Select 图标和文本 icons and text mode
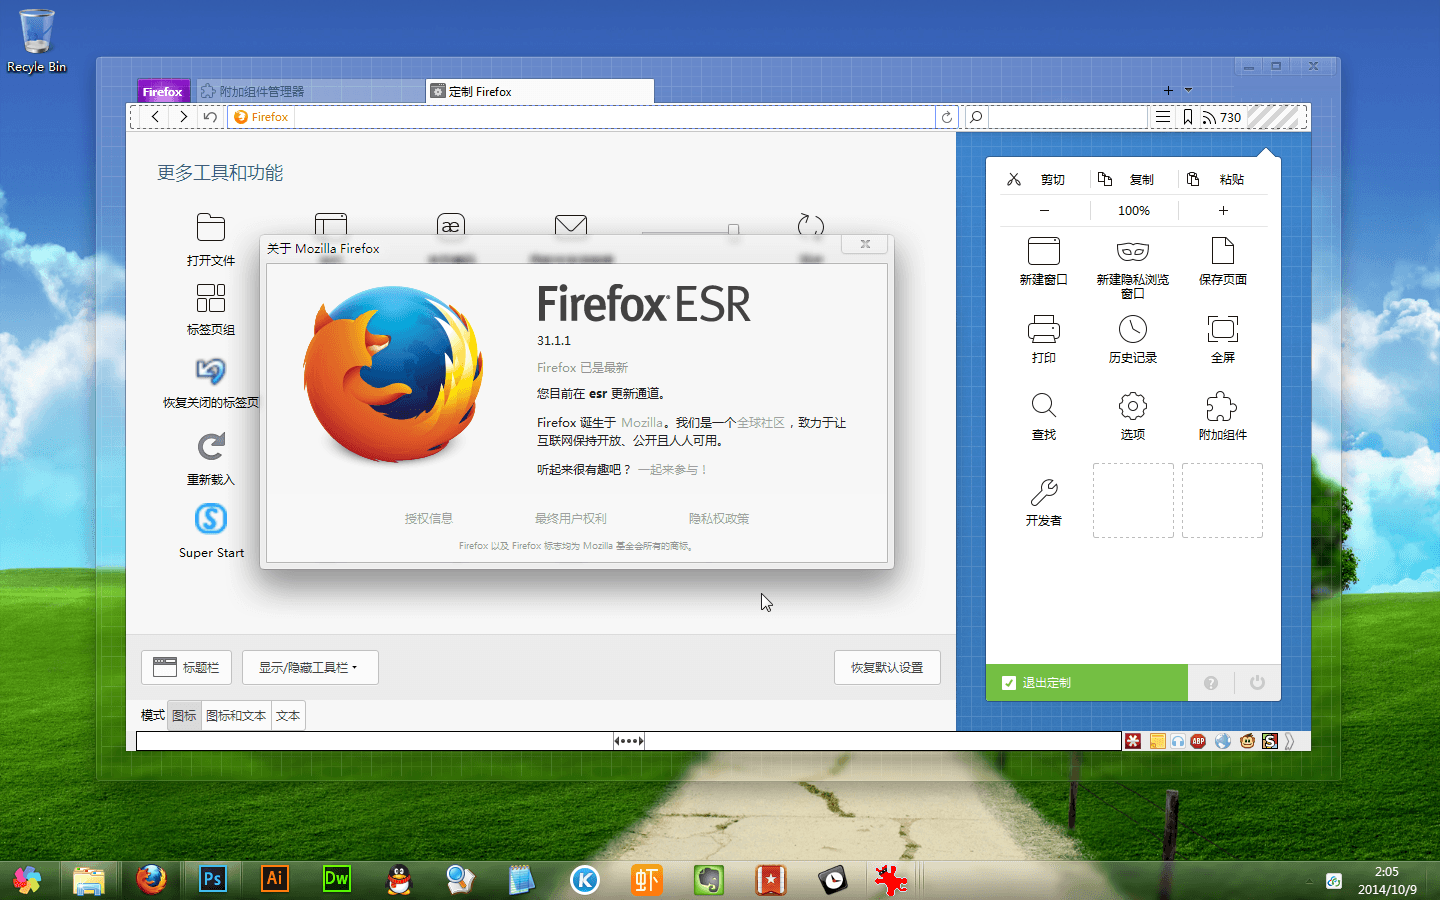Screen dimensions: 1440x900 (x=236, y=715)
